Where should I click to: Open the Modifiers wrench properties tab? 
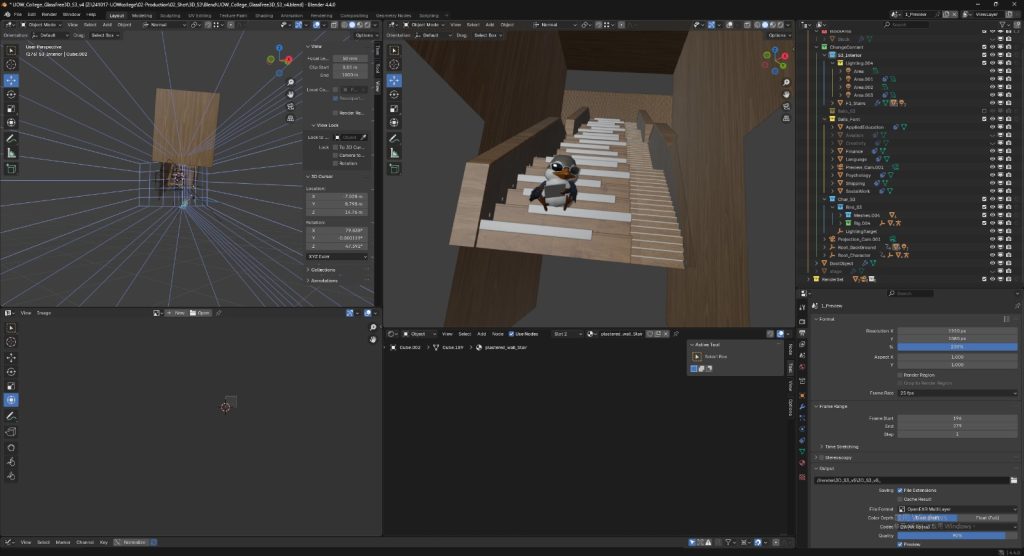coord(803,406)
